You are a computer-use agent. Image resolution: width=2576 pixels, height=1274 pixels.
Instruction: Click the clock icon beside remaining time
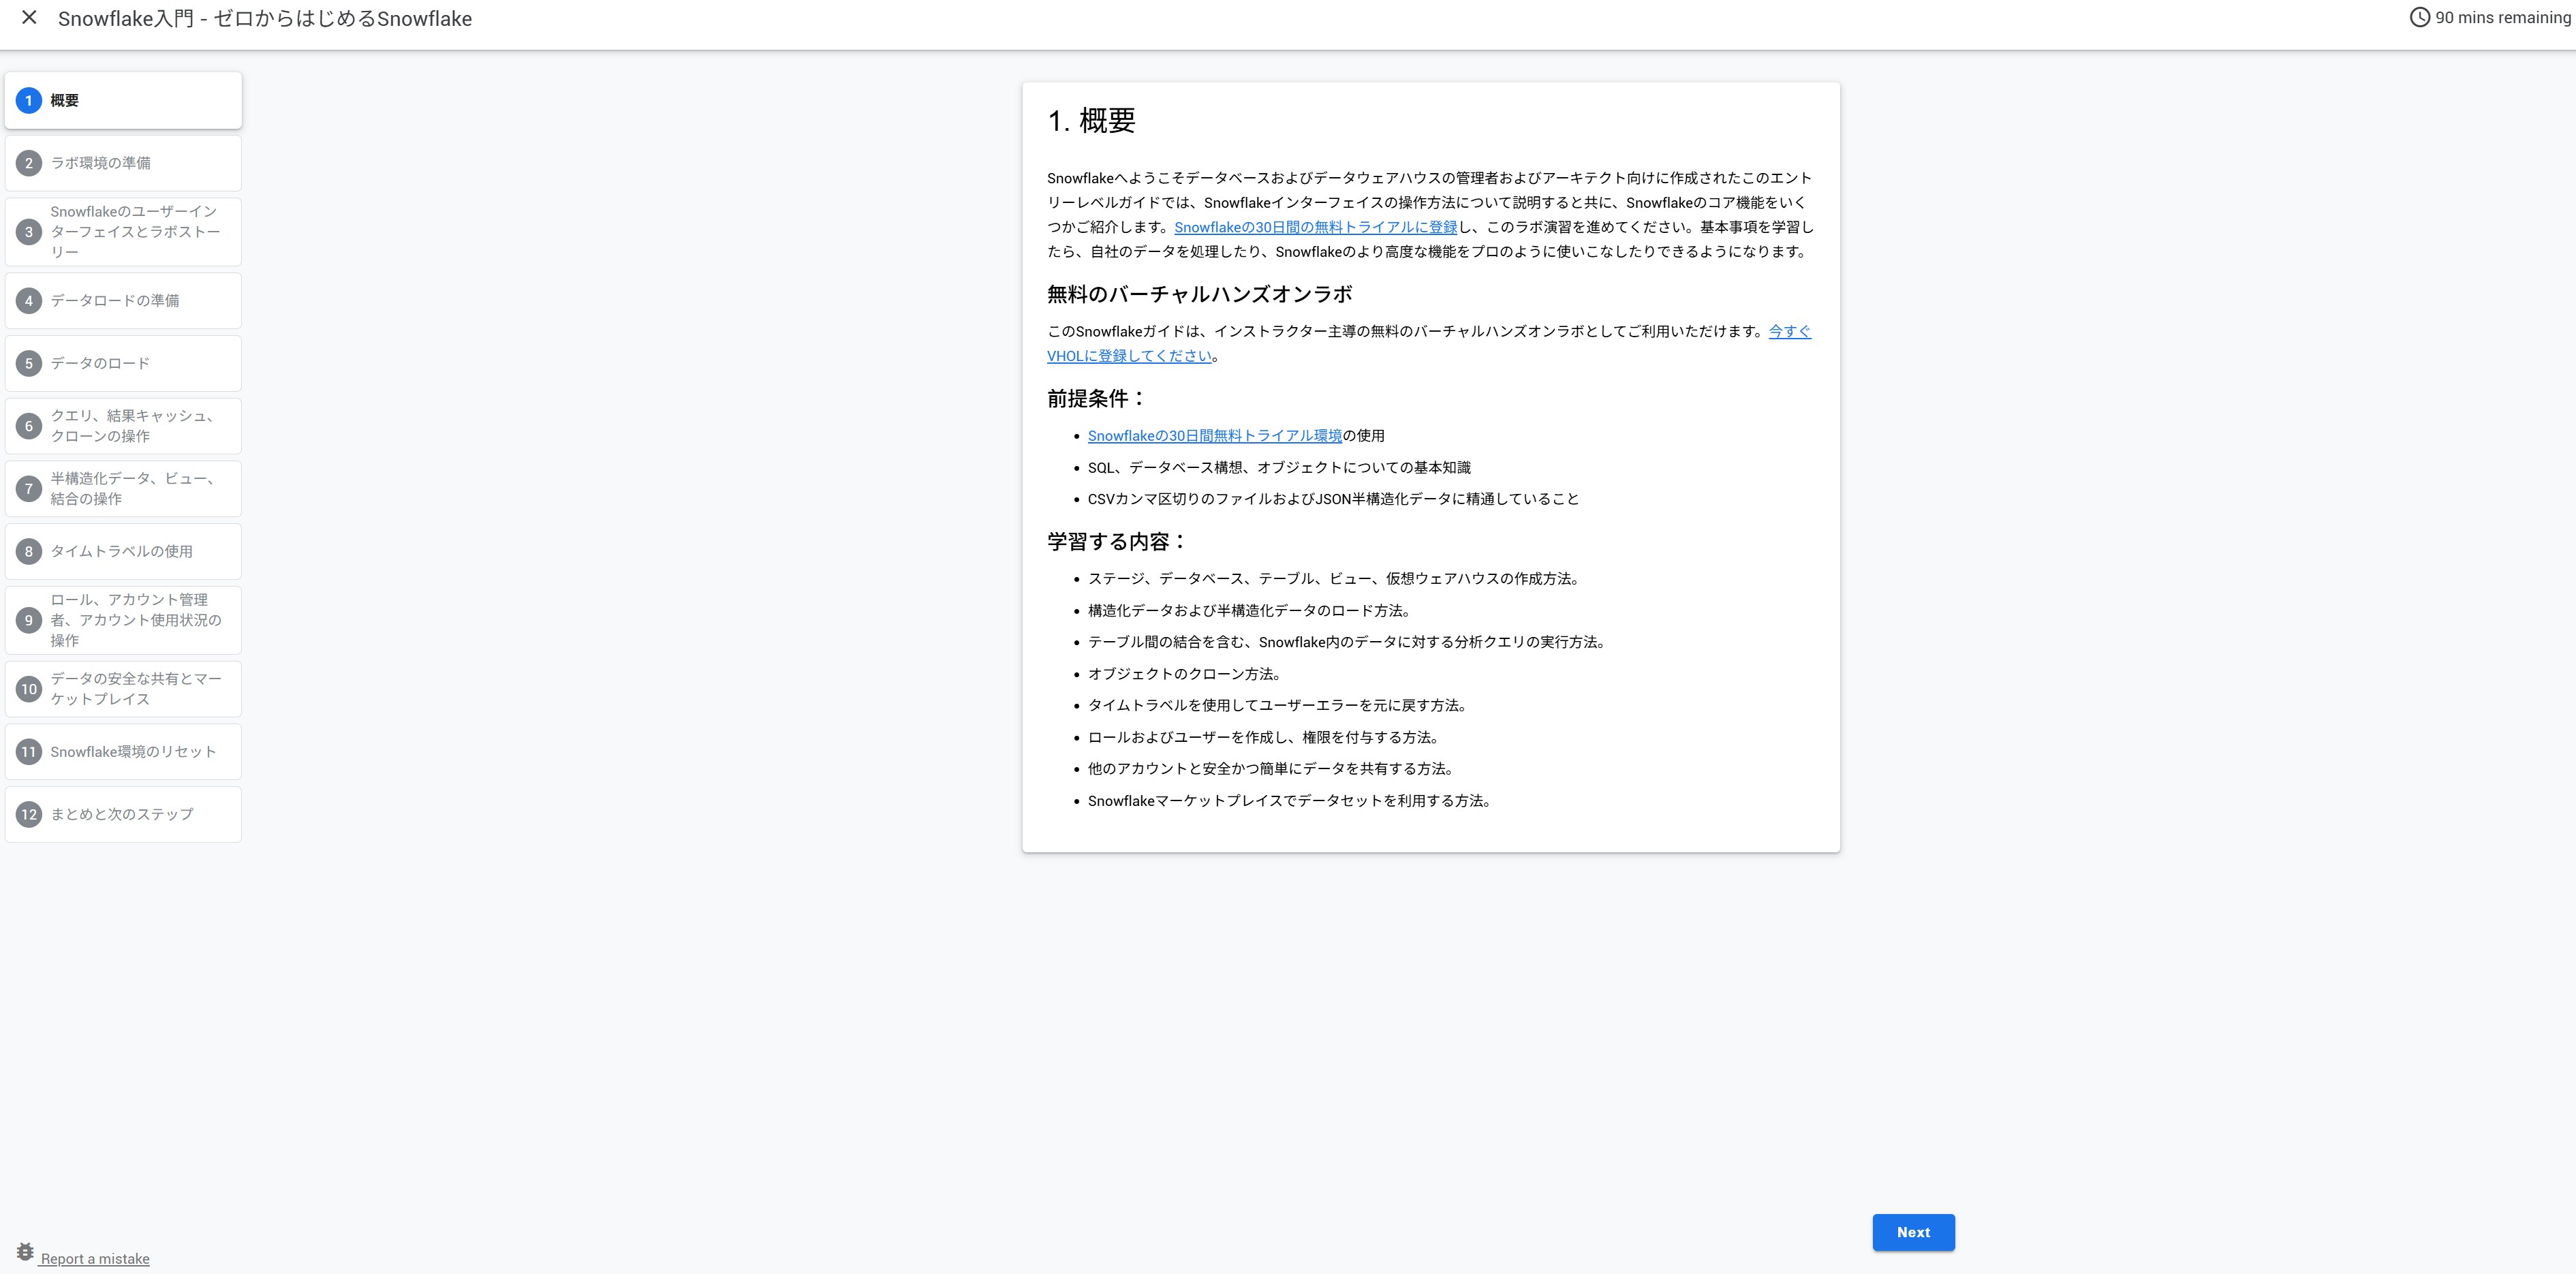pyautogui.click(x=2419, y=17)
